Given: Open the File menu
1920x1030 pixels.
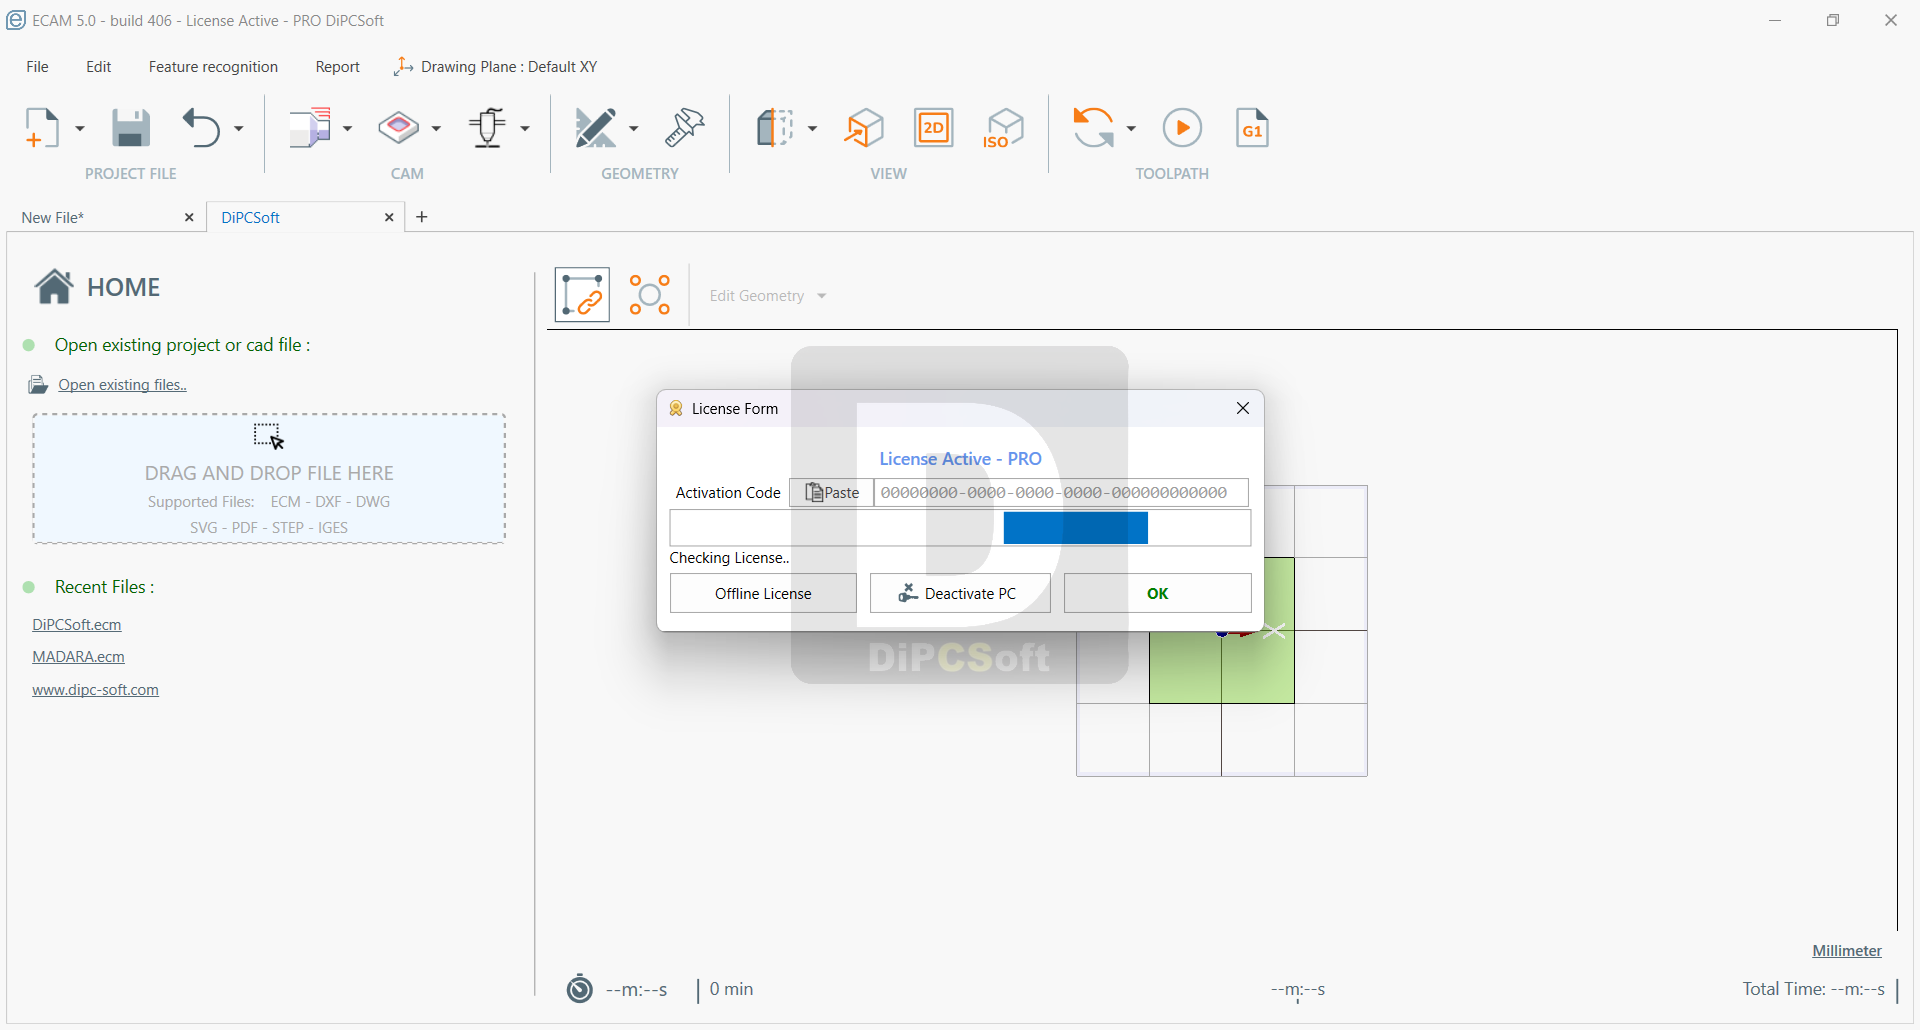Looking at the screenshot, I should click(x=37, y=67).
